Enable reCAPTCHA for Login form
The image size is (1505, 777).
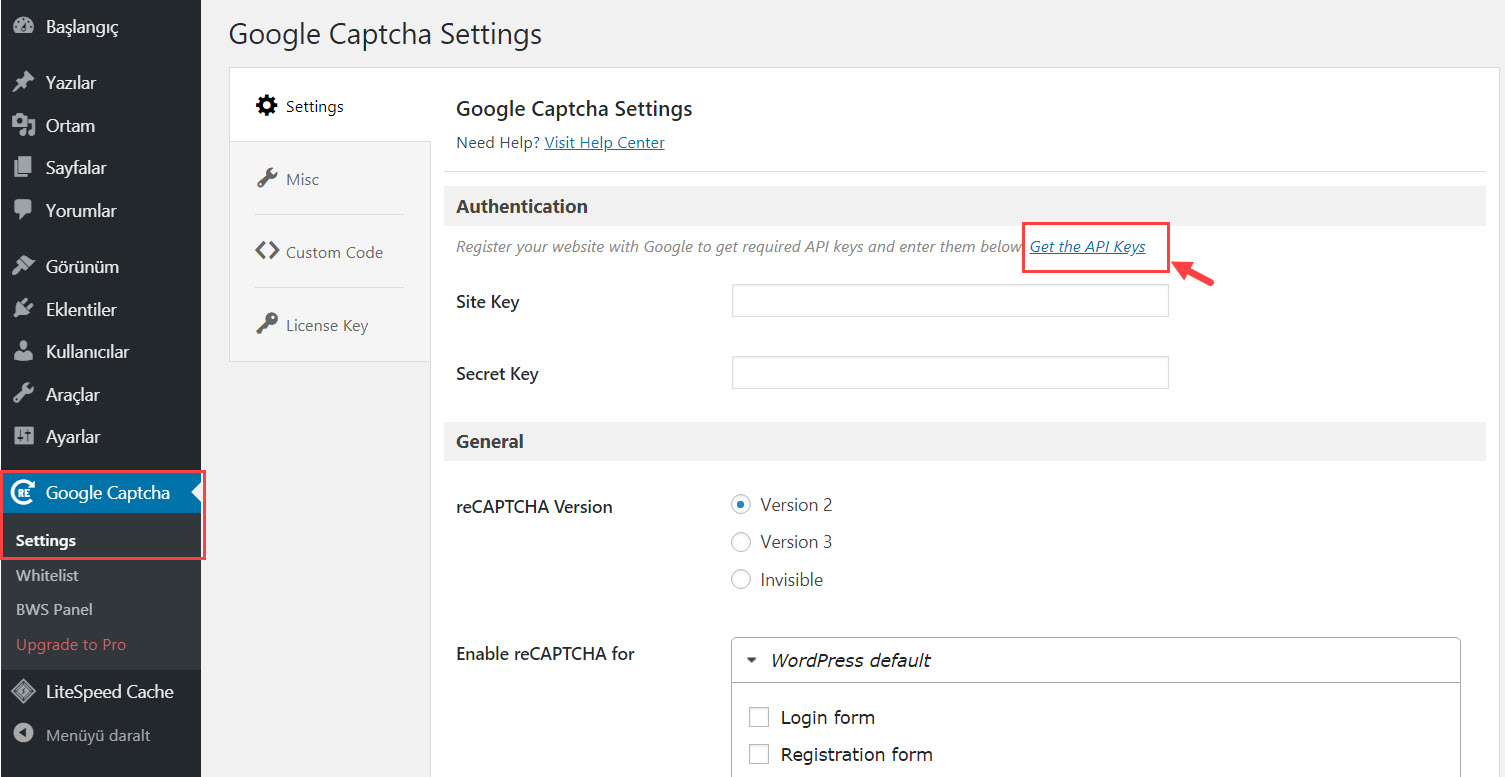[x=759, y=717]
